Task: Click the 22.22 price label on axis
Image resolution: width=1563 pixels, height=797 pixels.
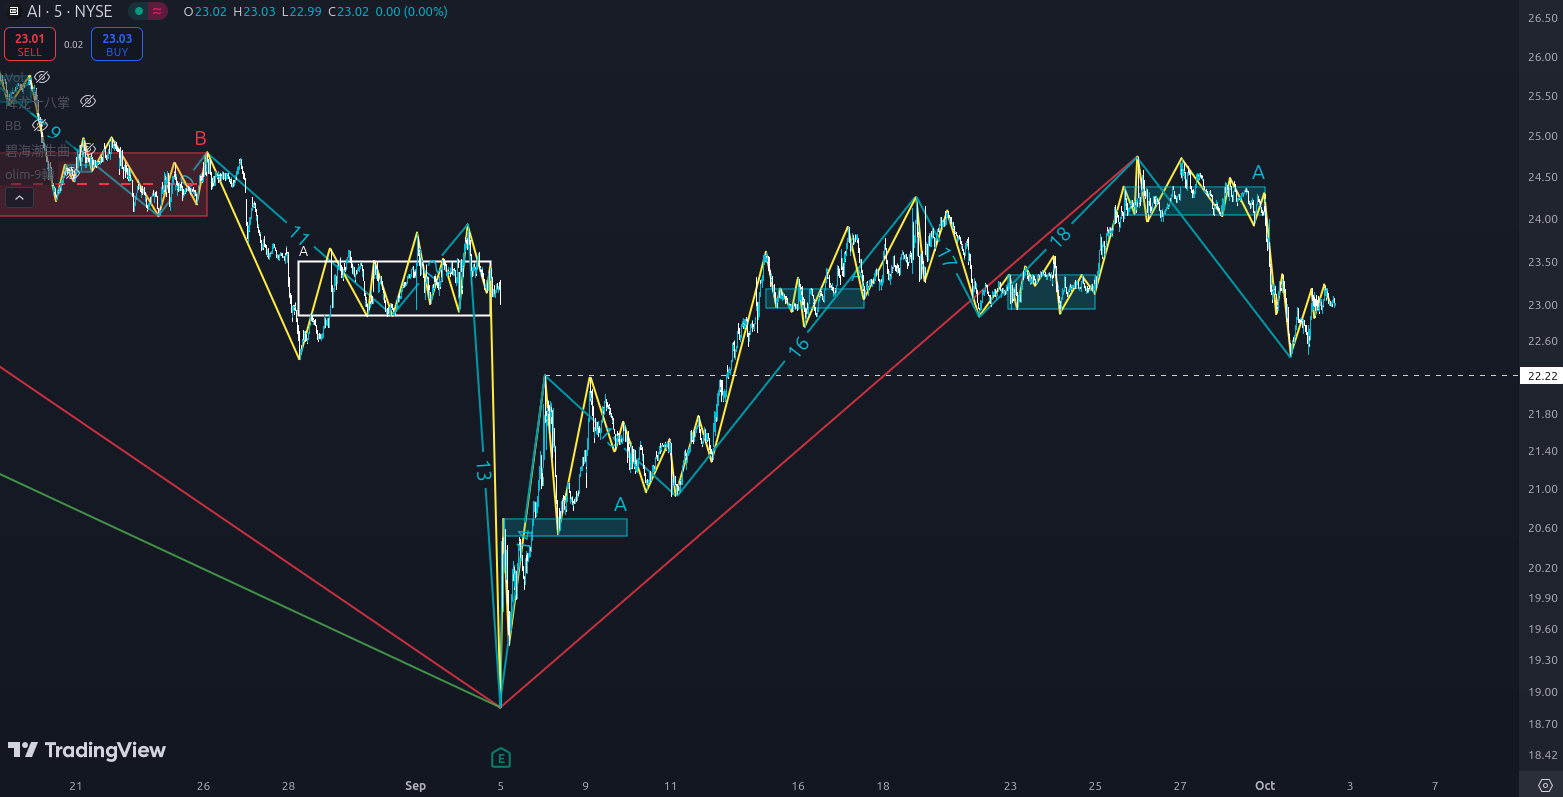Action: pos(1540,376)
